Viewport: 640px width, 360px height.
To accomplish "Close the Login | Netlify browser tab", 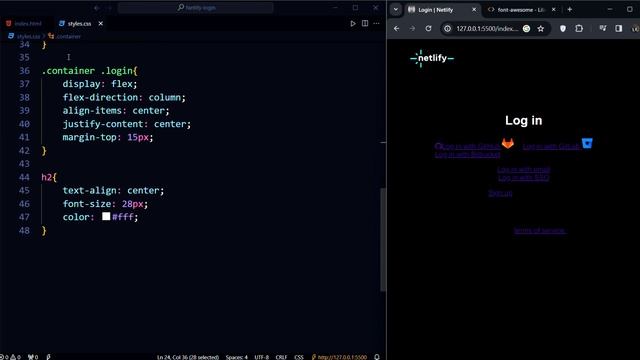I will click(474, 9).
